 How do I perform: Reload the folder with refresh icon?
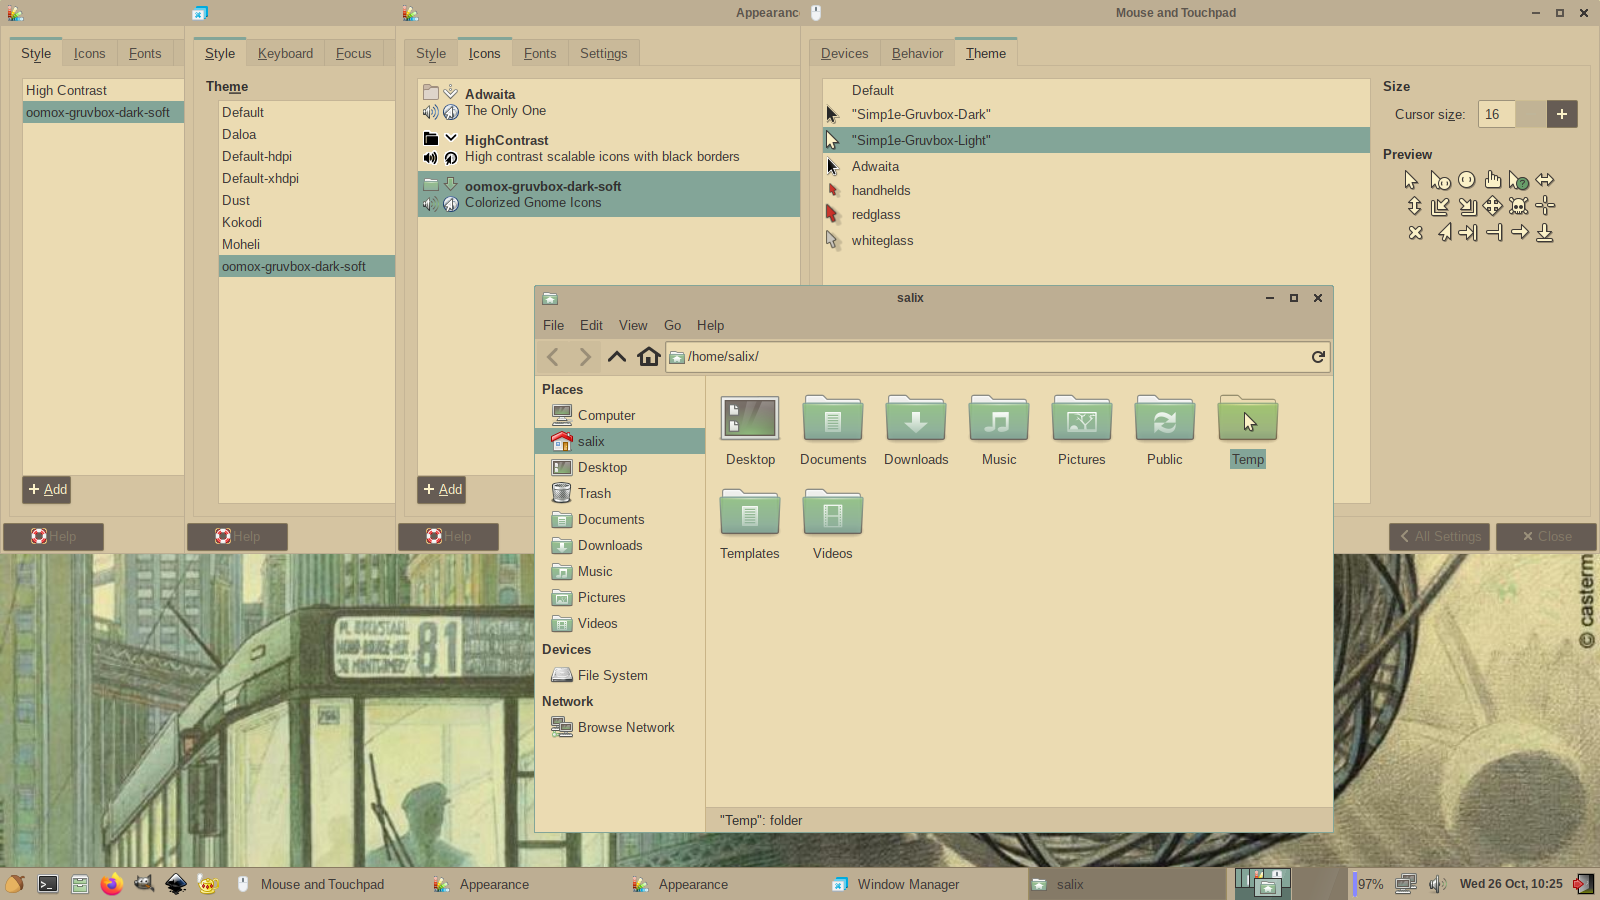[x=1318, y=357]
